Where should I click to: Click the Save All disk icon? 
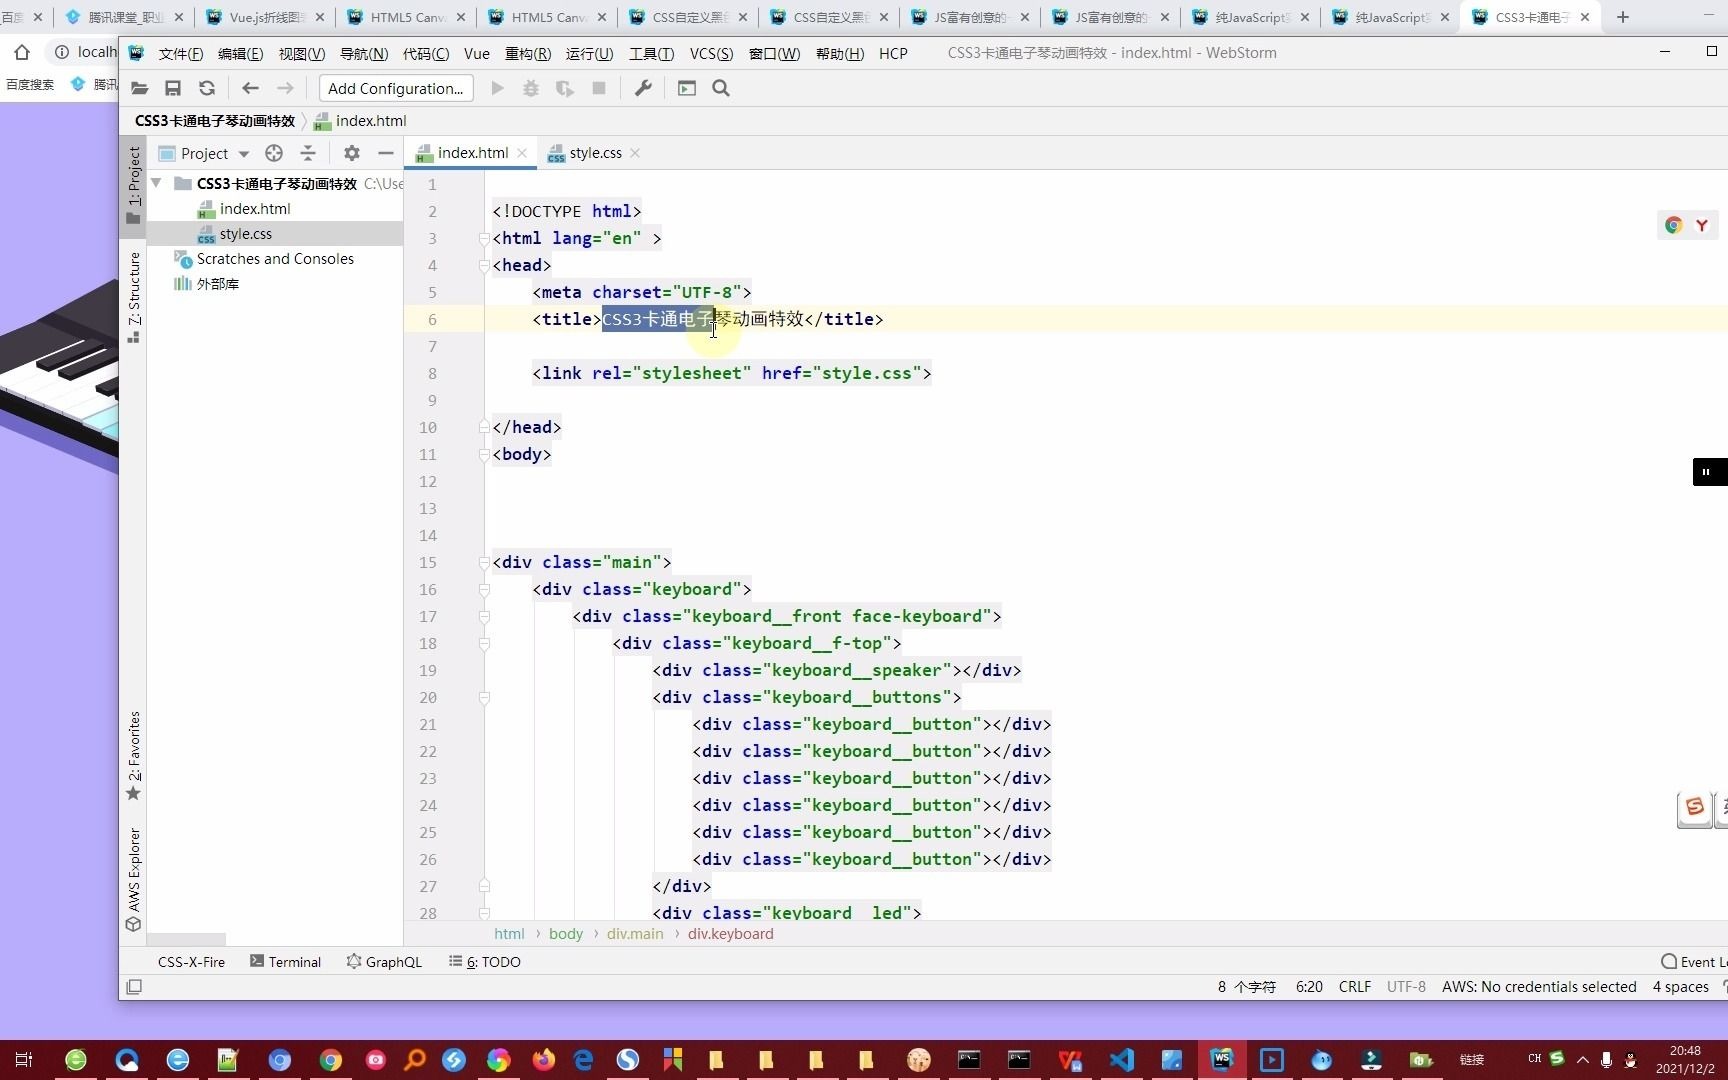(173, 88)
